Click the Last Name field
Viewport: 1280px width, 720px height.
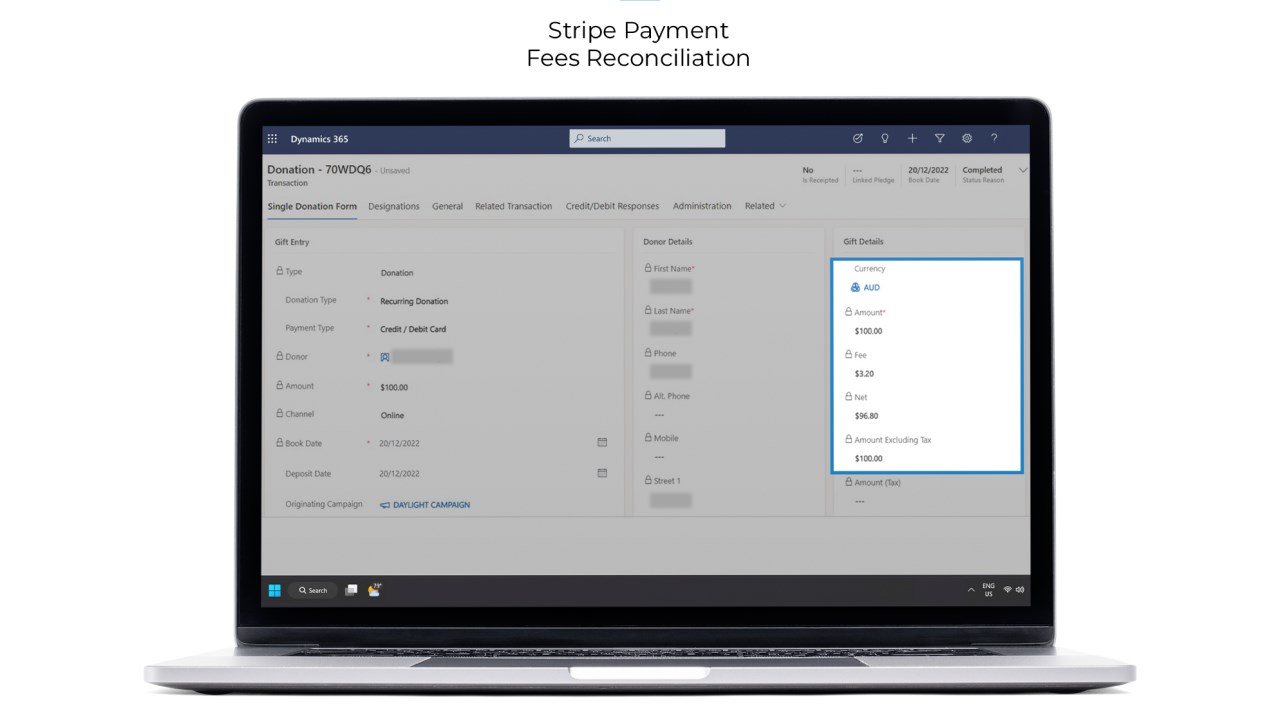click(x=670, y=328)
